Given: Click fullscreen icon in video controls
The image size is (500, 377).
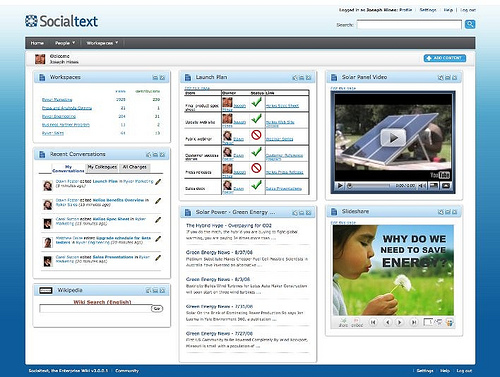Looking at the screenshot, I should (x=446, y=186).
